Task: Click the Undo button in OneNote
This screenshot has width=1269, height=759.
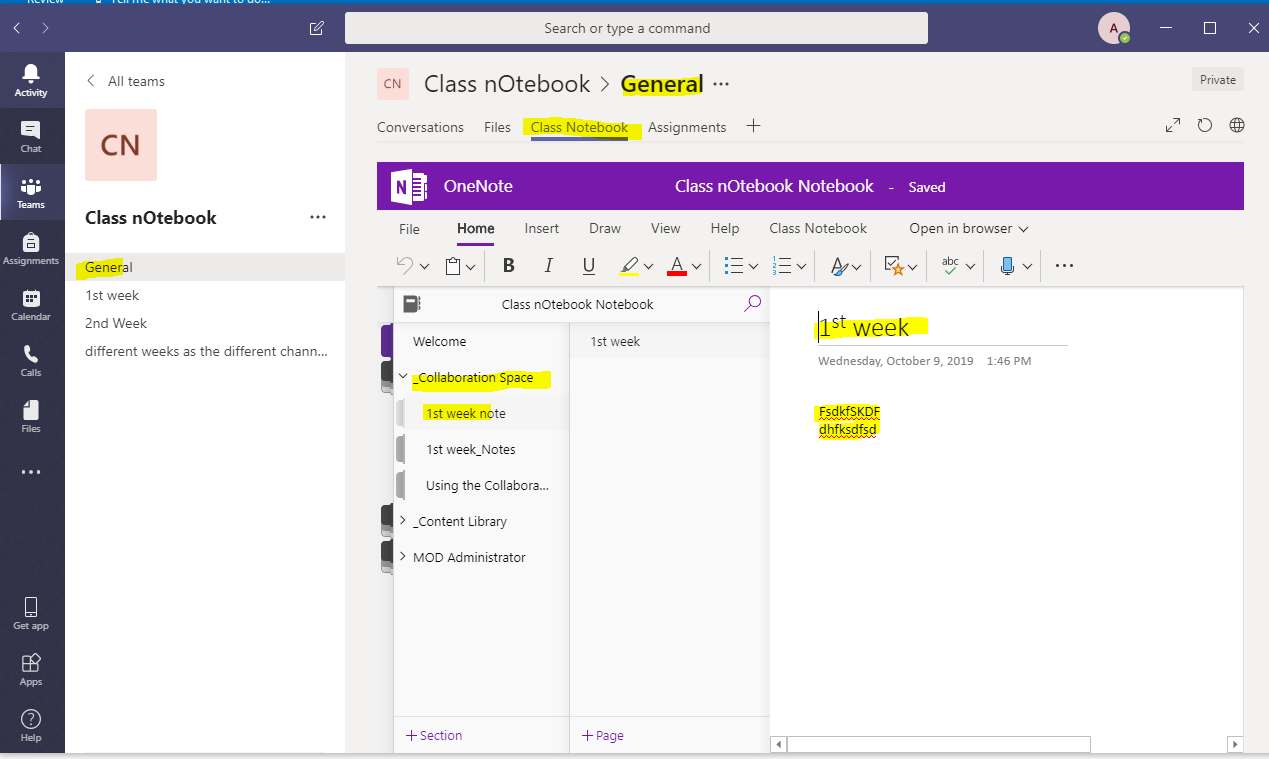Action: (x=404, y=265)
